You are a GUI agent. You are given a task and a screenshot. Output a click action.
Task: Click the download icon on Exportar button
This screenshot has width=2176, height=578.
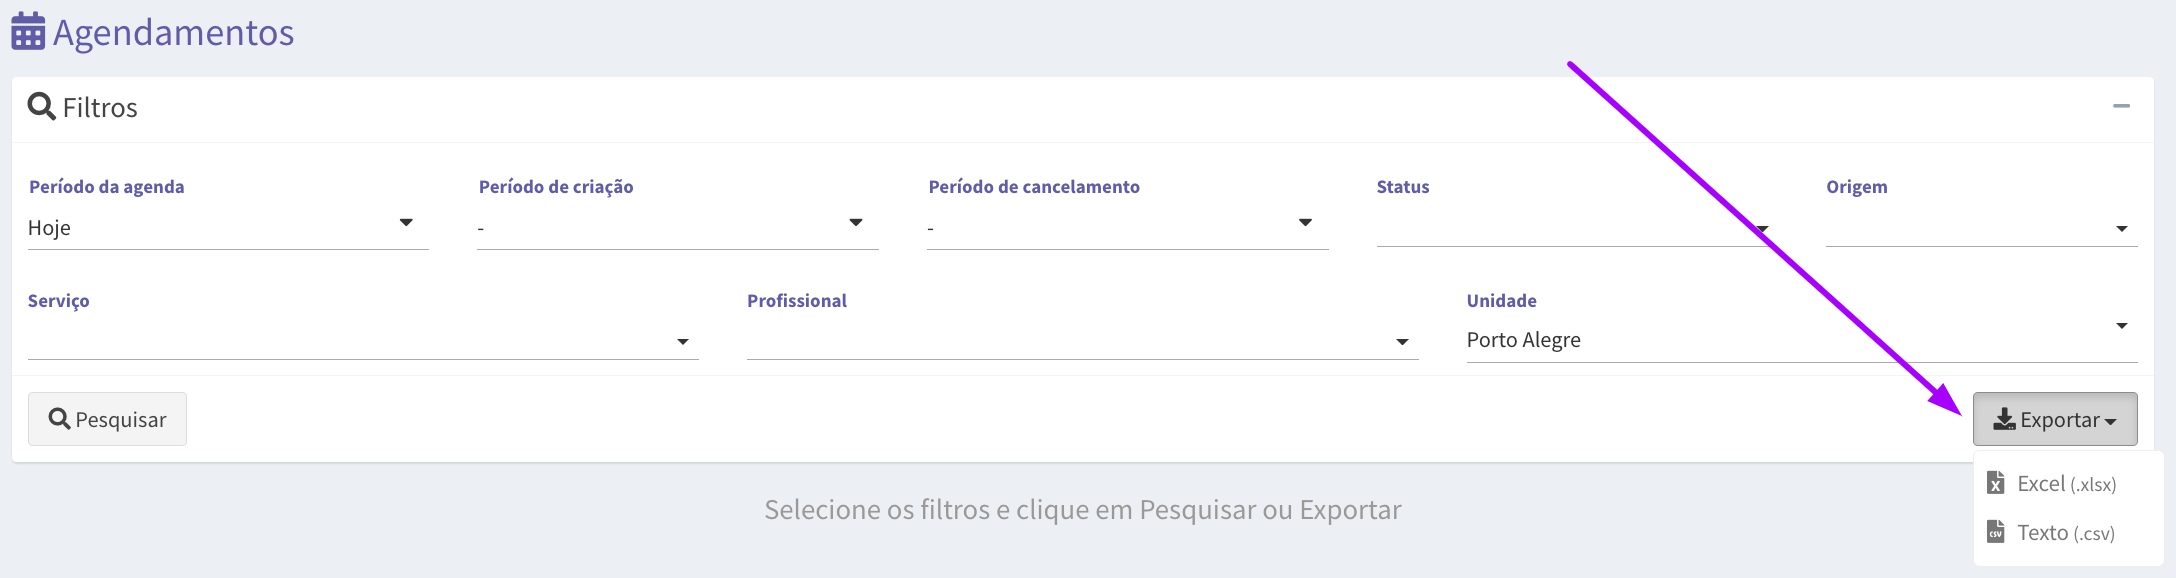pos(2004,419)
